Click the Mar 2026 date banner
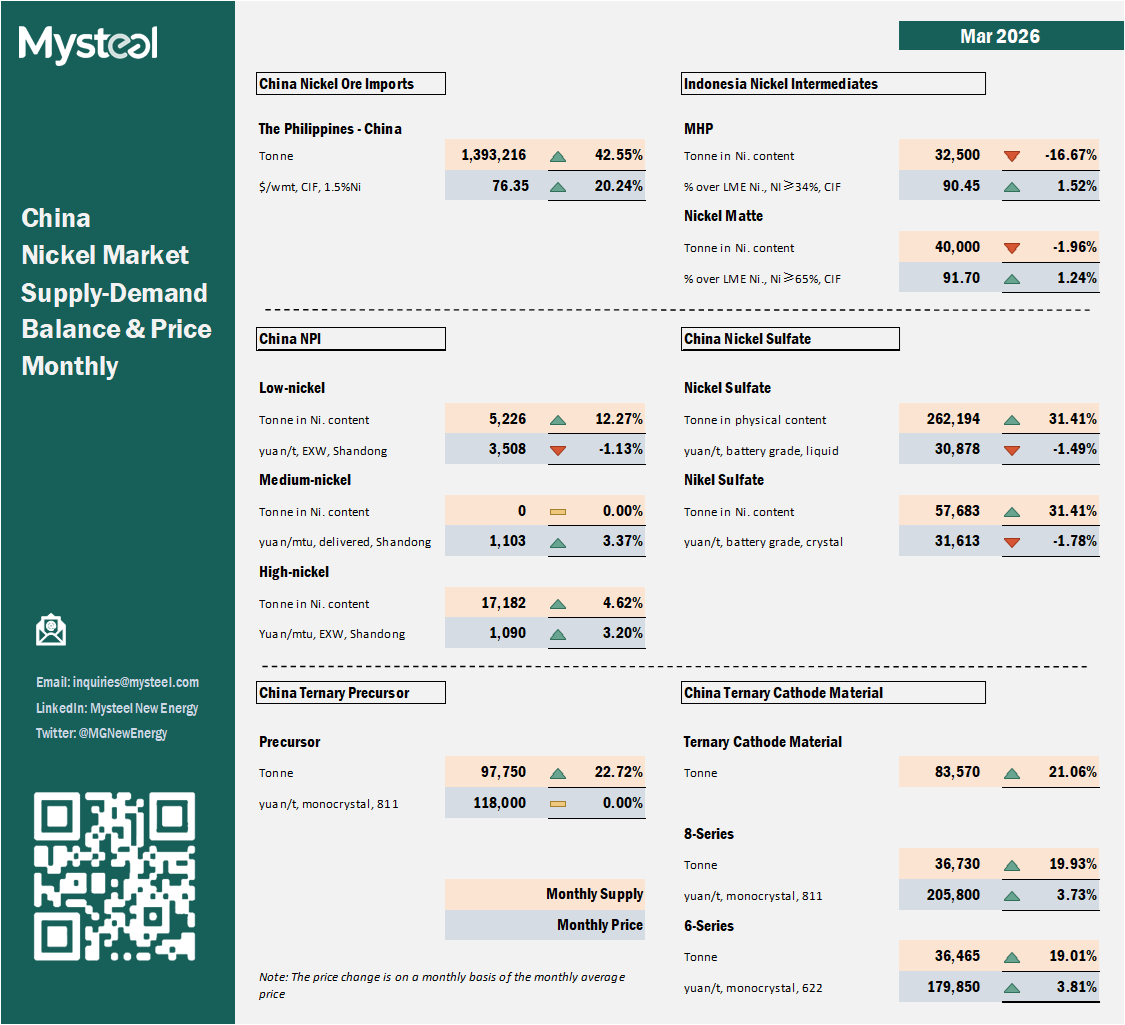Image resolution: width=1125 pixels, height=1025 pixels. [x=999, y=36]
